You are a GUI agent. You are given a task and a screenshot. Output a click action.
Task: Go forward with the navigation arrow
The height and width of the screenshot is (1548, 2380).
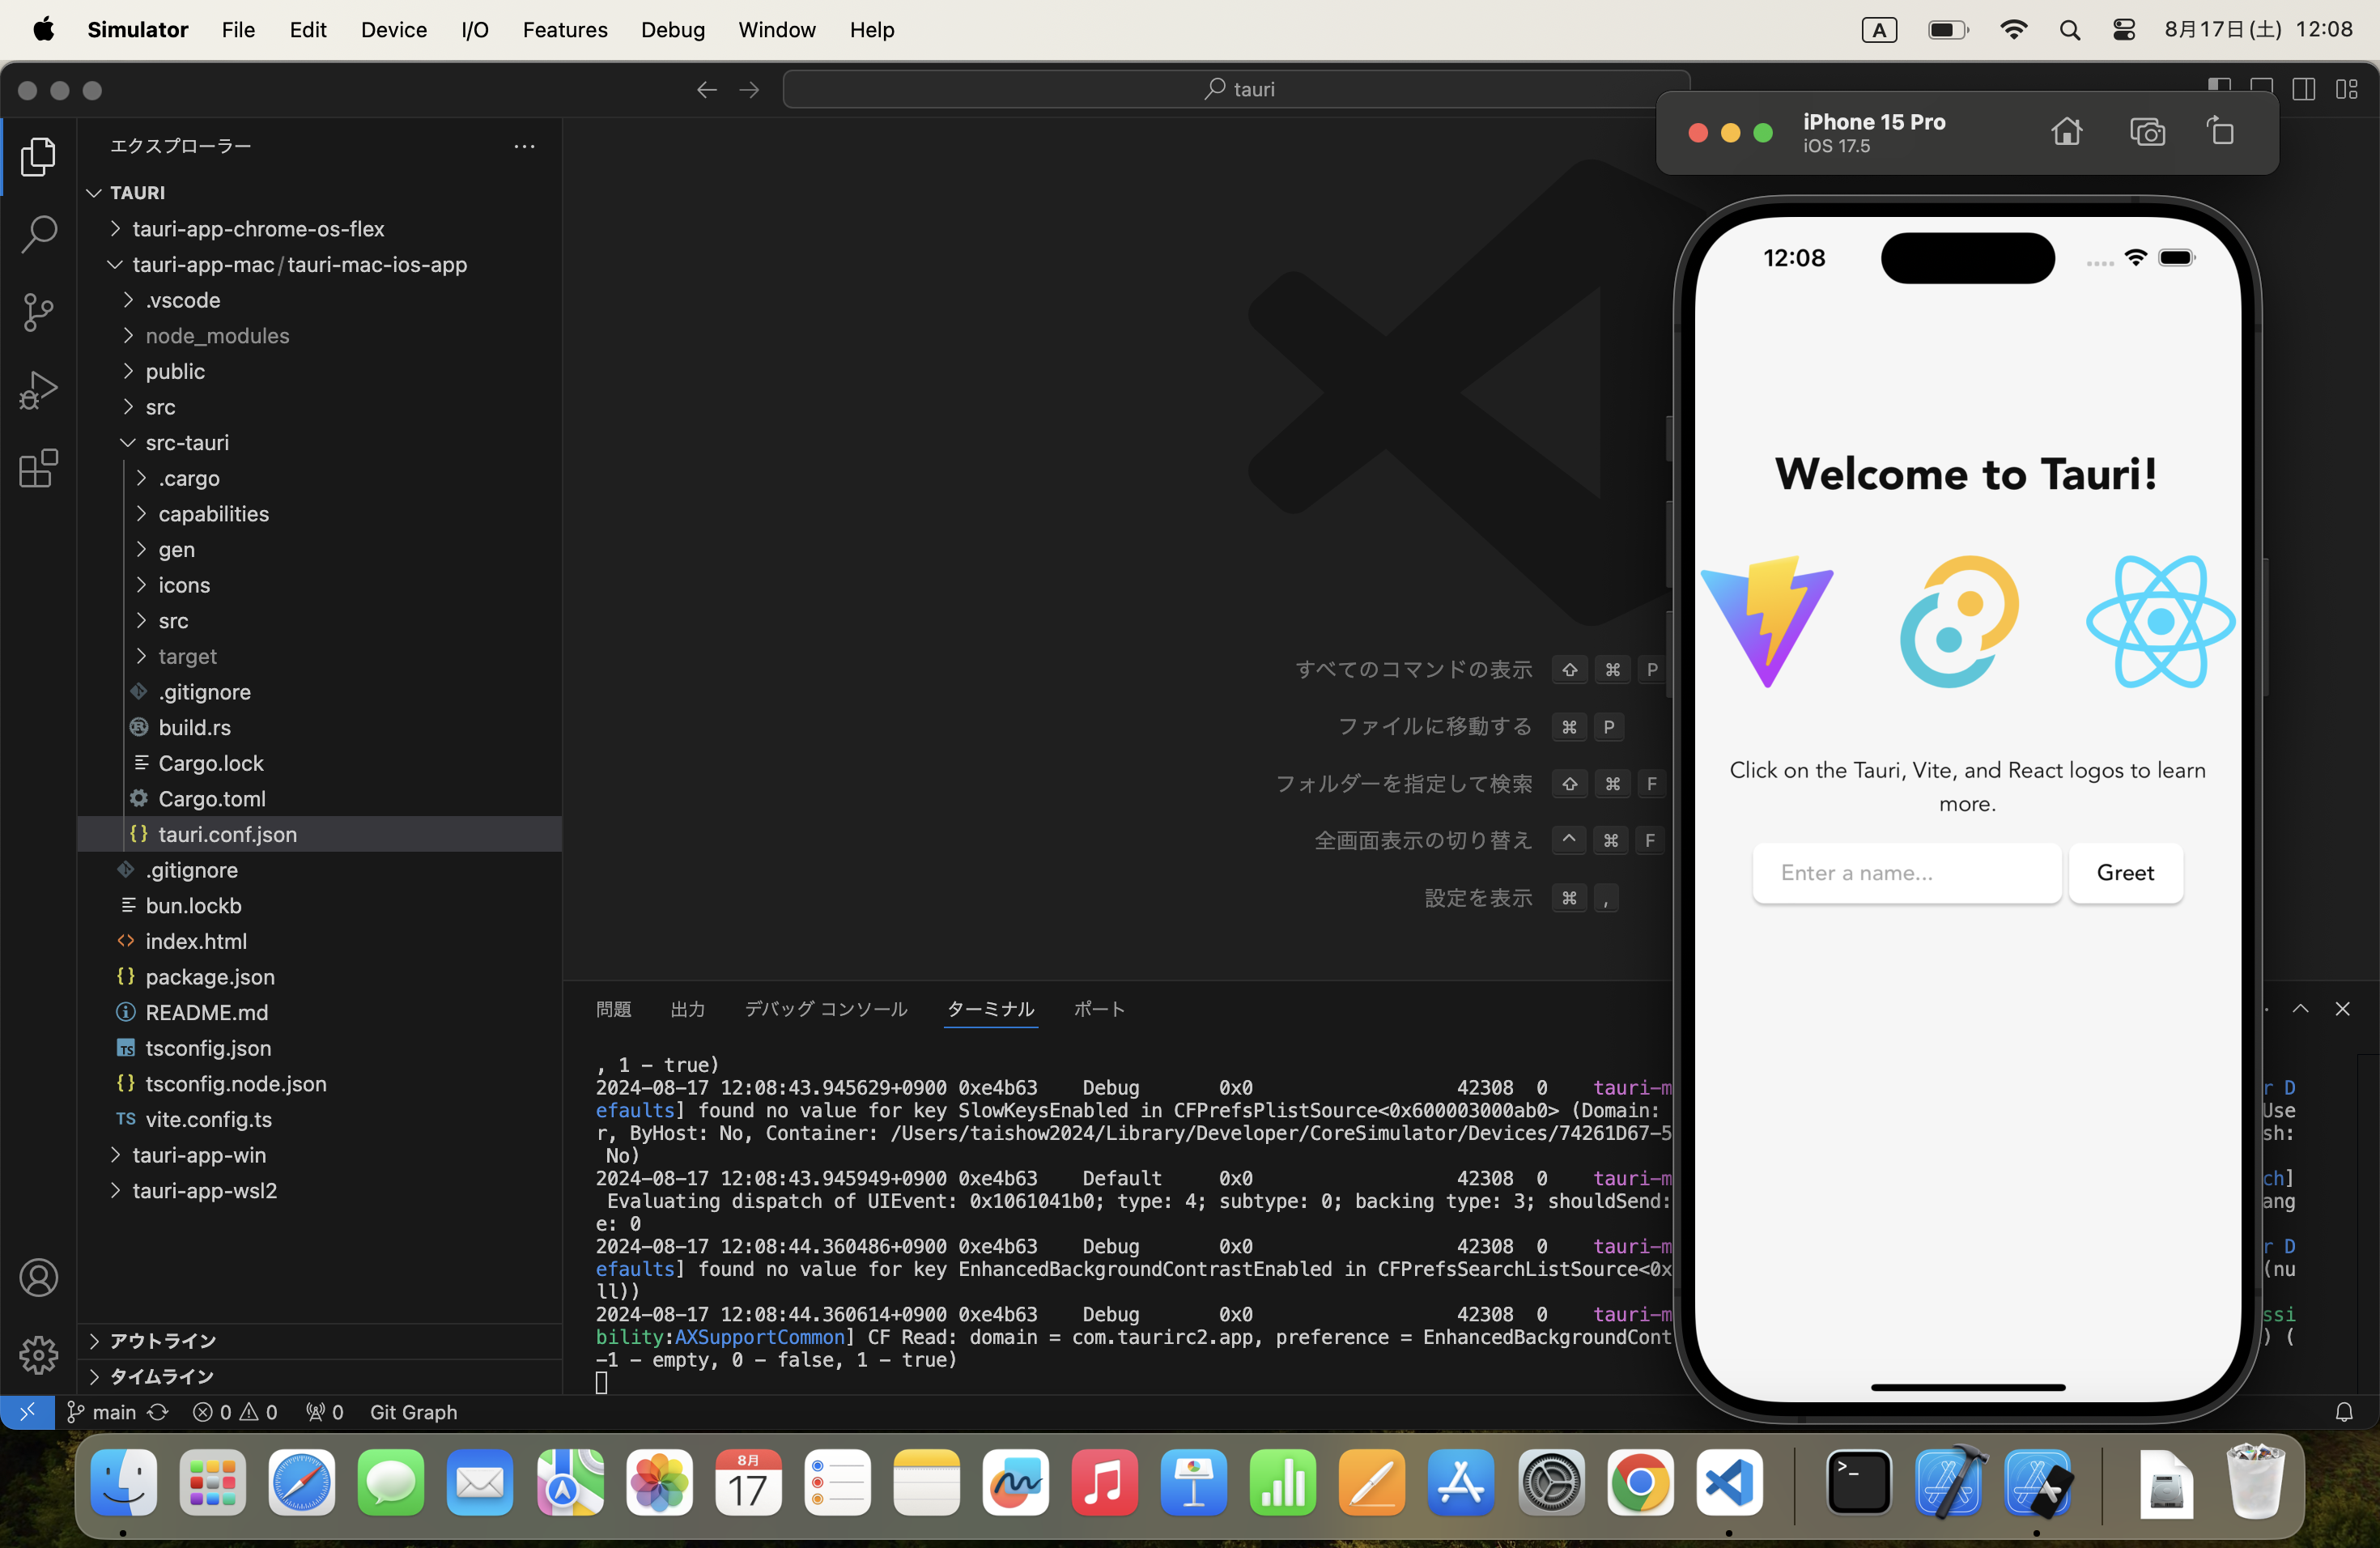click(x=749, y=90)
